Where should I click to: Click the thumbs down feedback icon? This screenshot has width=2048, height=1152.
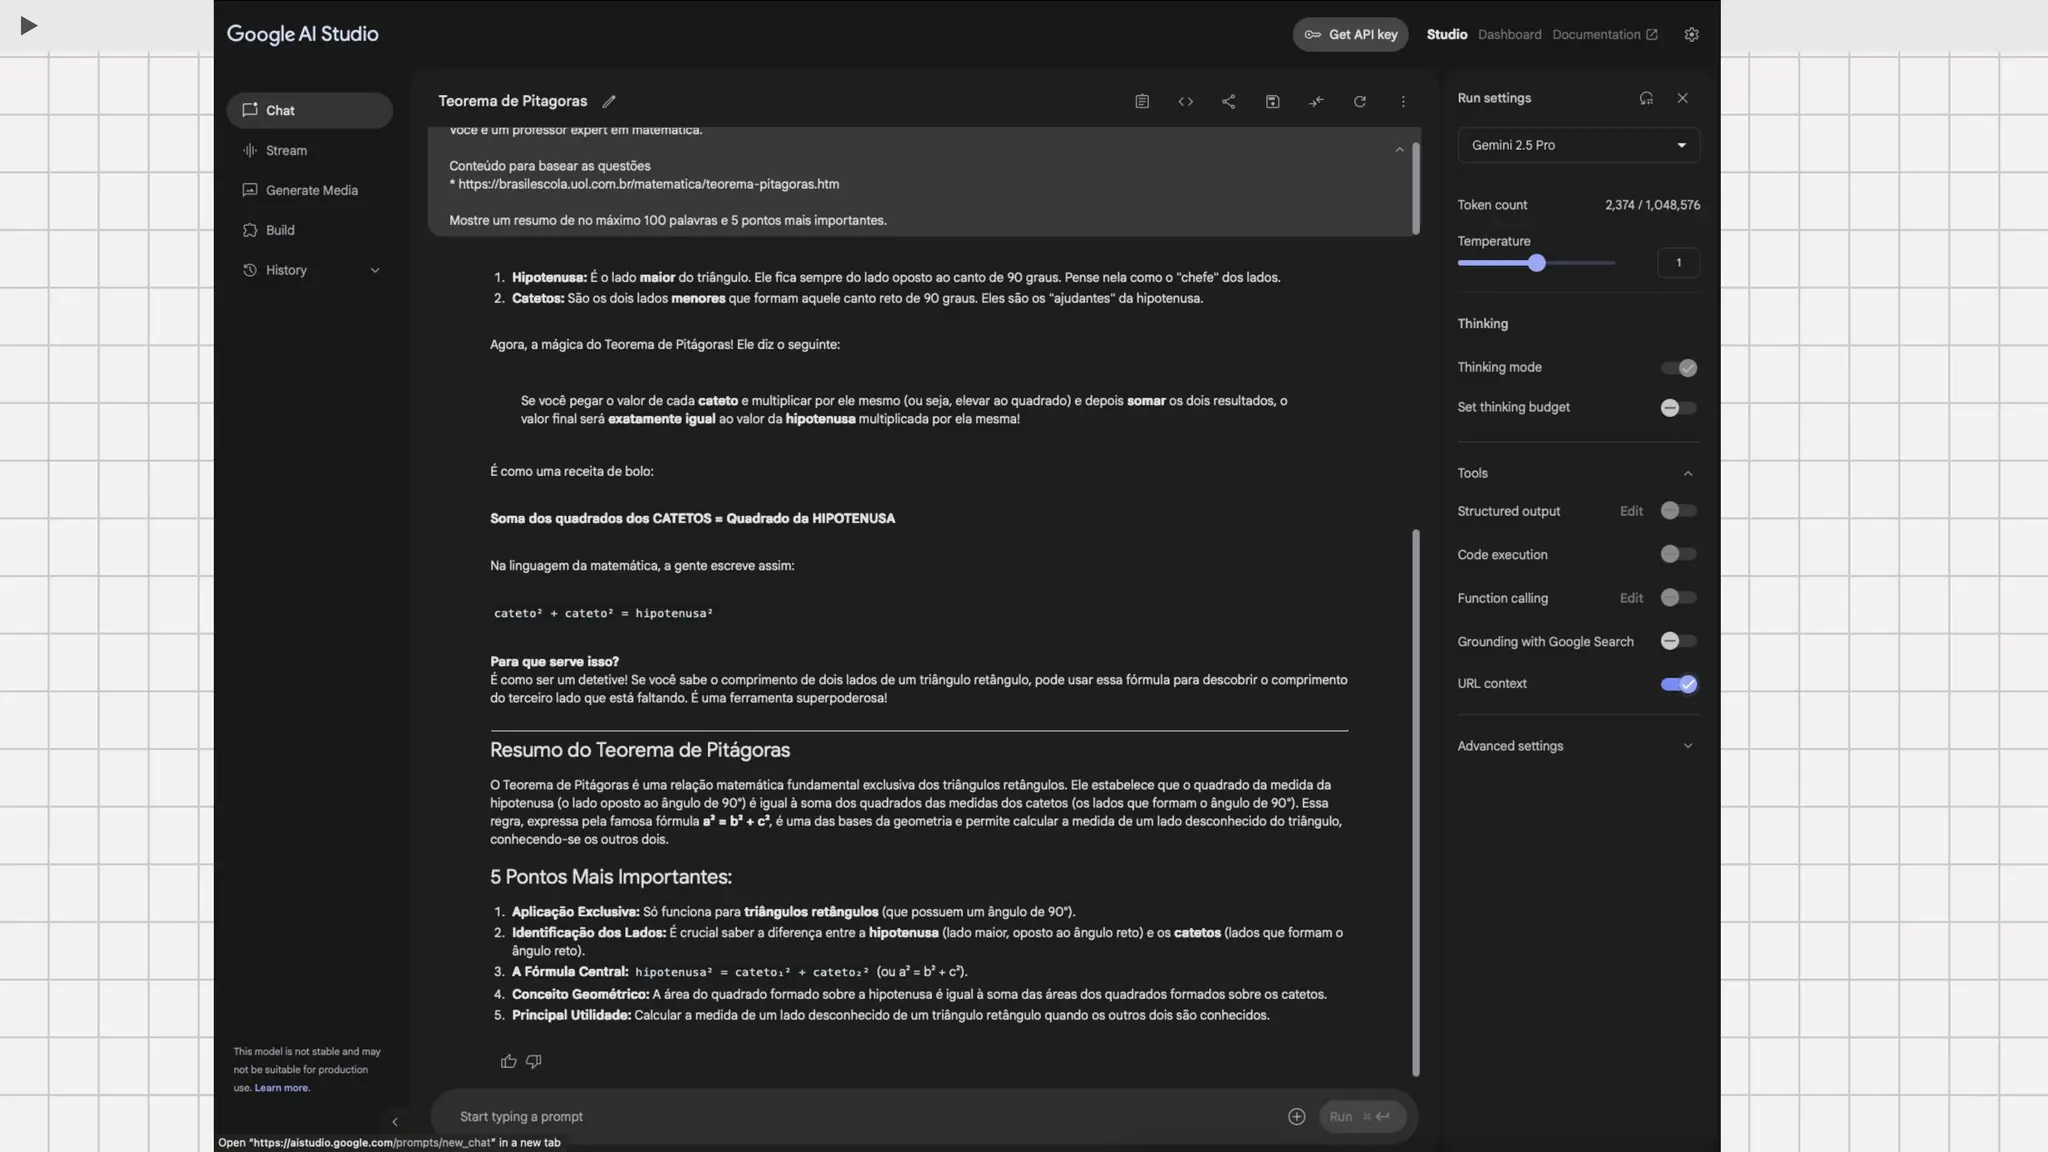[x=534, y=1061]
